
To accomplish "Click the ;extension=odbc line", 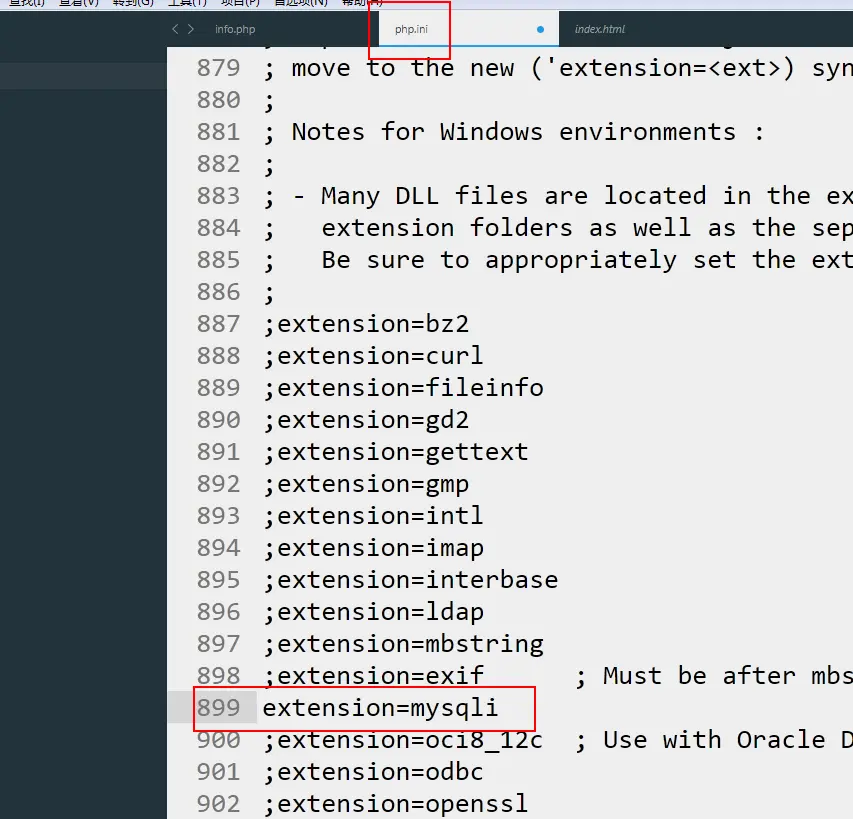I will (374, 772).
